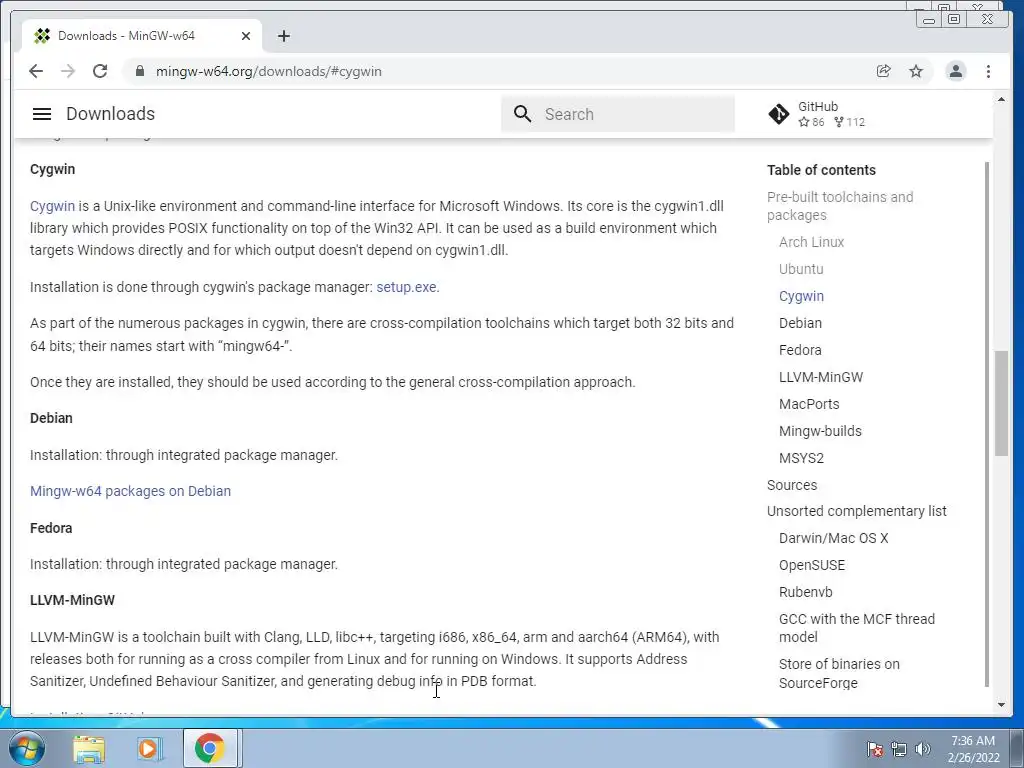
Task: Click the Chrome taskbar icon
Action: click(x=209, y=748)
